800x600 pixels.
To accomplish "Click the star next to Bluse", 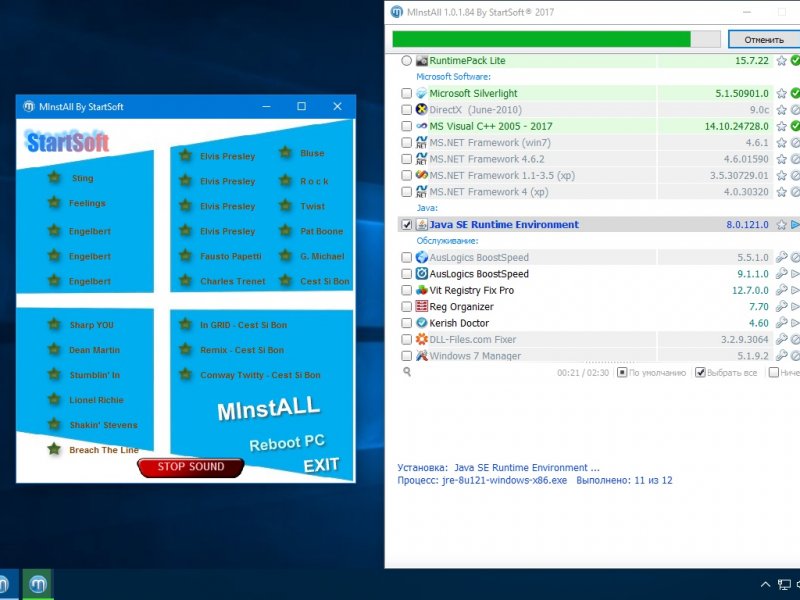I will [x=286, y=153].
